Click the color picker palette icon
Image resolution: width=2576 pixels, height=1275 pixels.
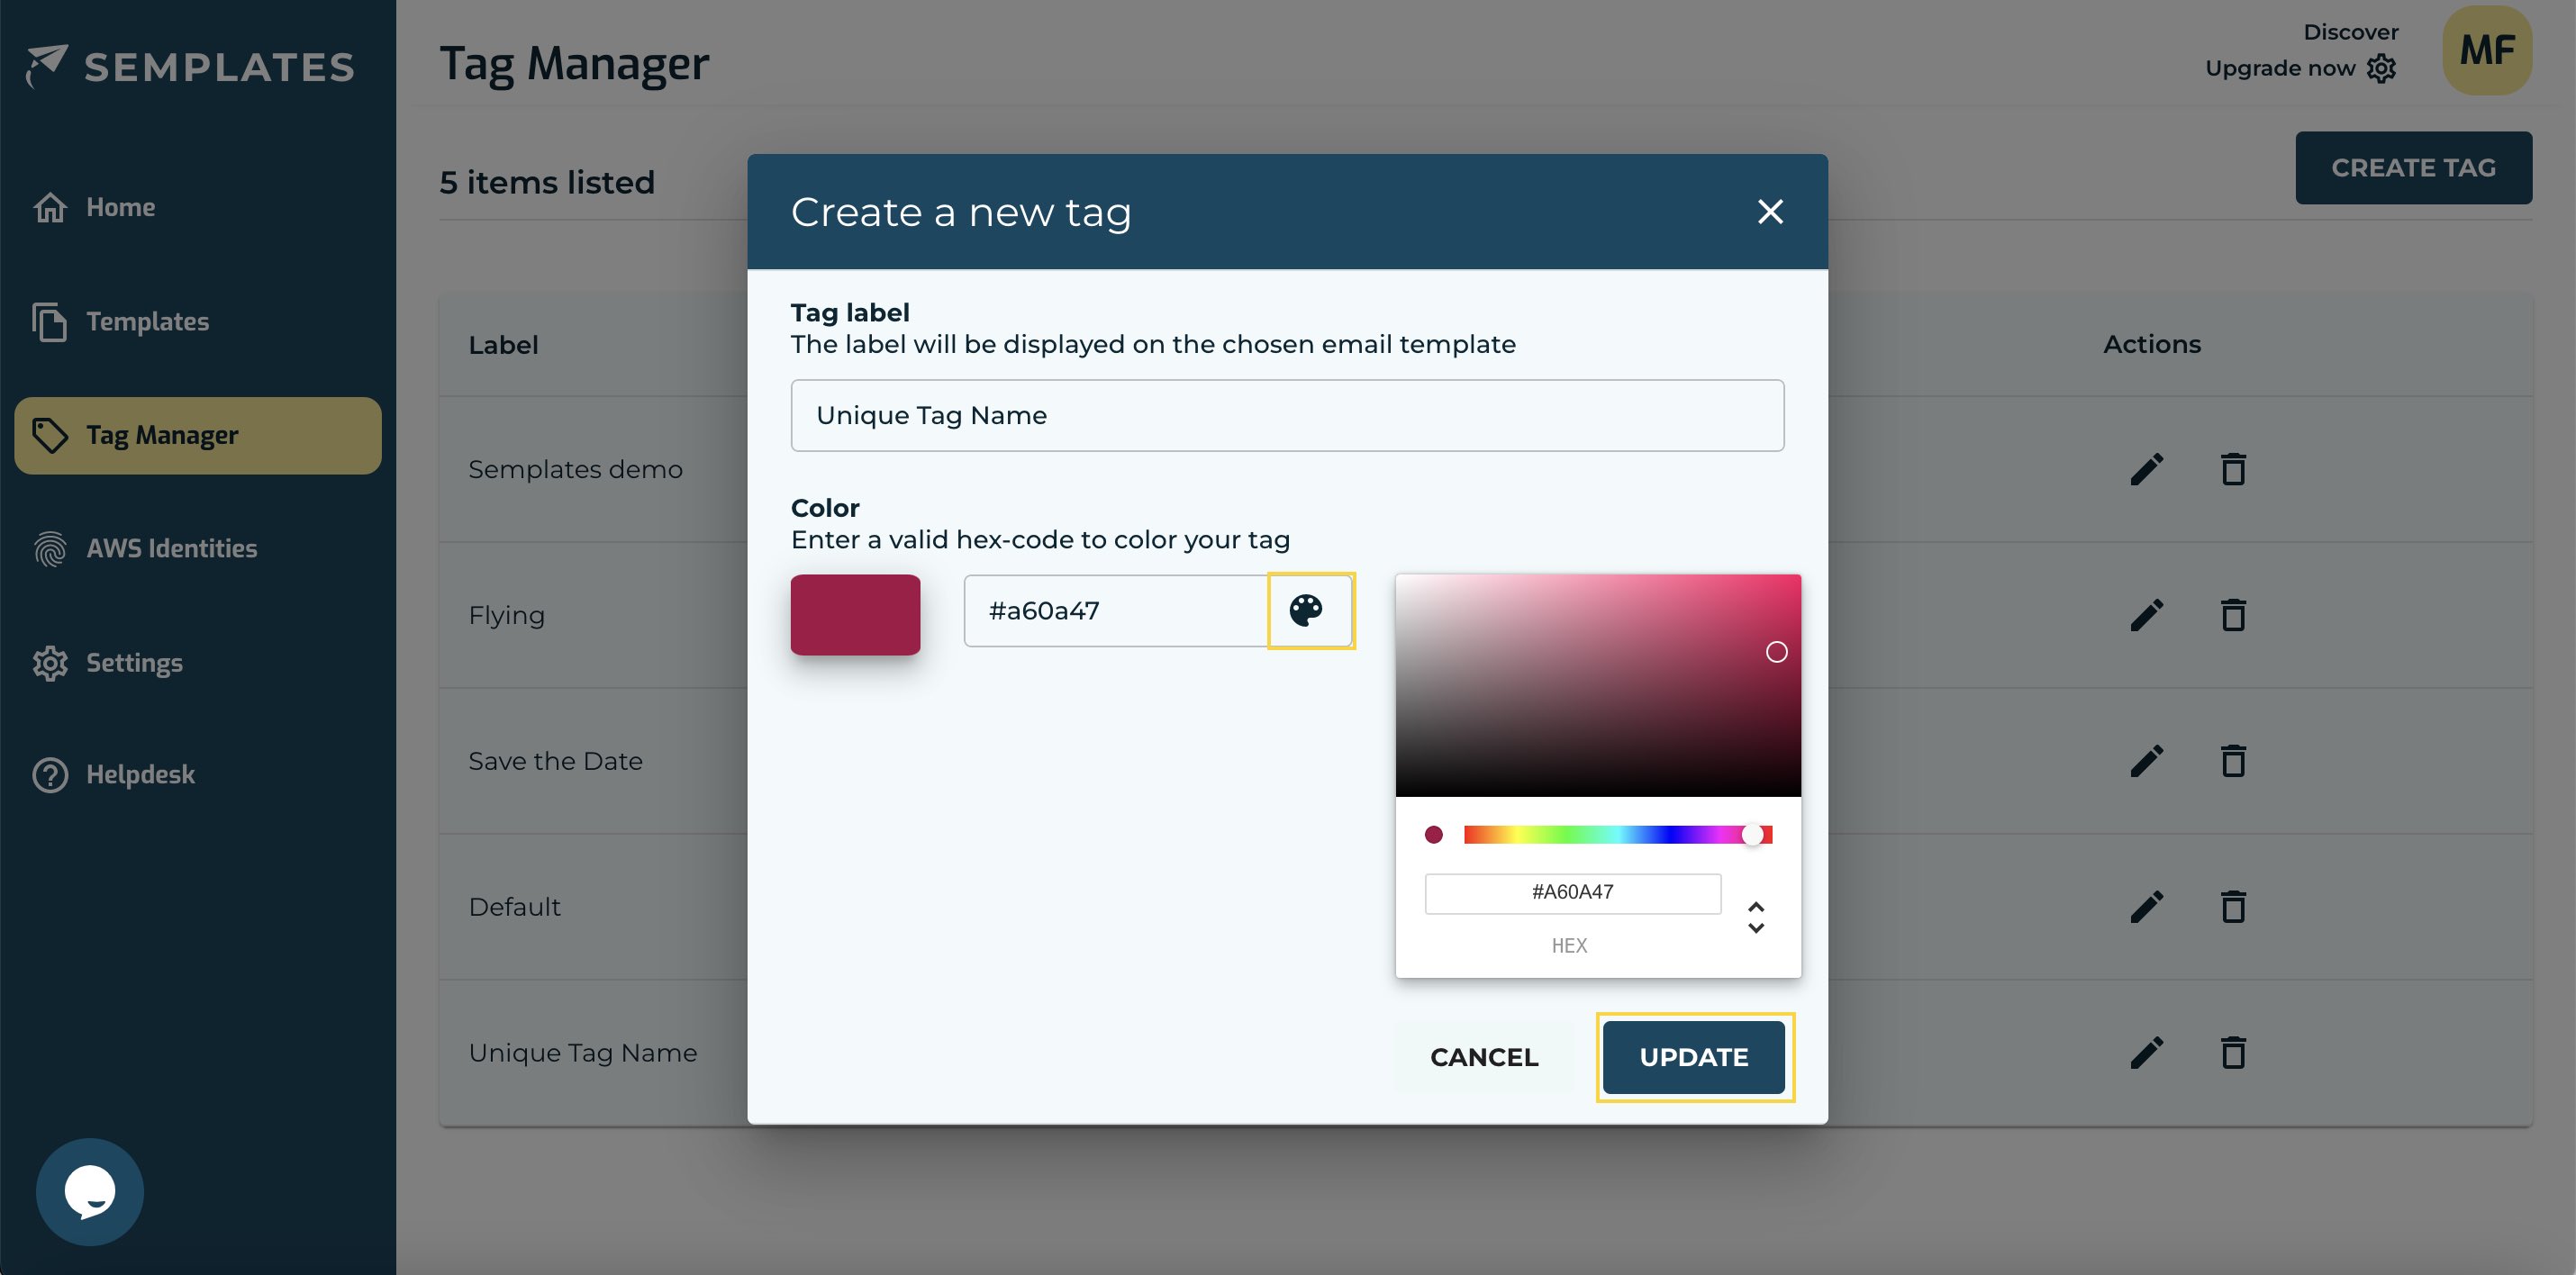coord(1310,610)
